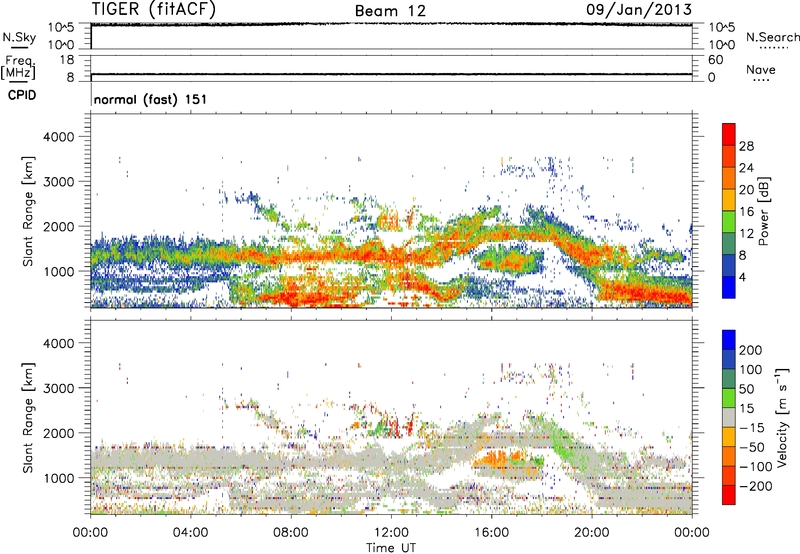800x554 pixels.
Task: Pick the red bottom segment of Velocity colorbar
Action: pyautogui.click(x=729, y=495)
